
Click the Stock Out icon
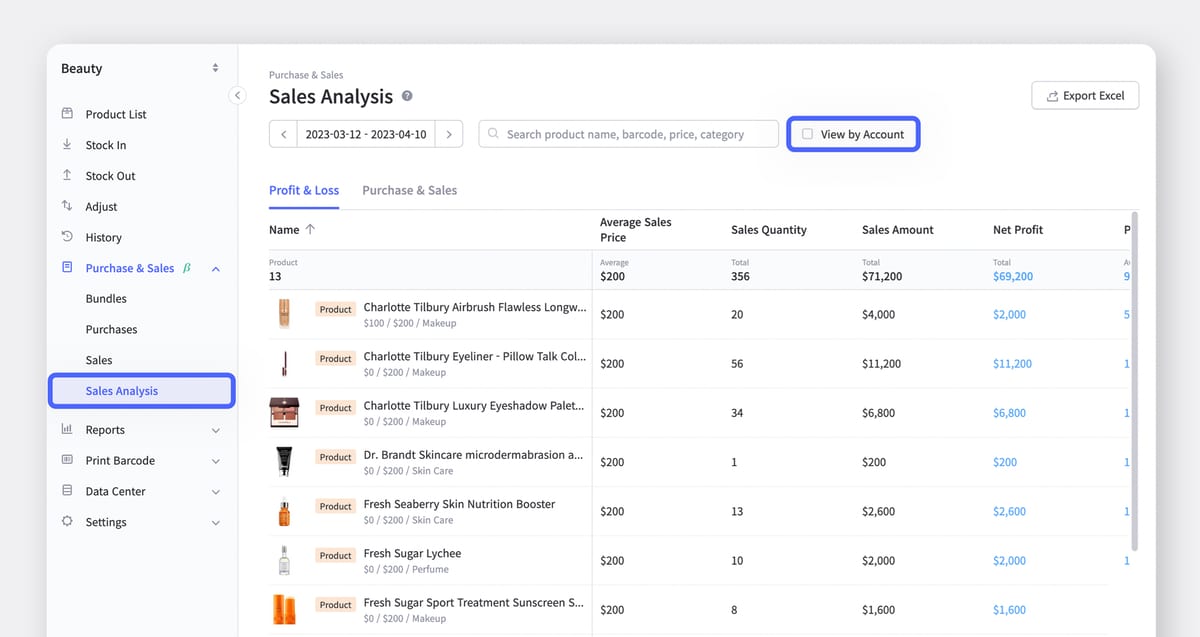point(65,175)
